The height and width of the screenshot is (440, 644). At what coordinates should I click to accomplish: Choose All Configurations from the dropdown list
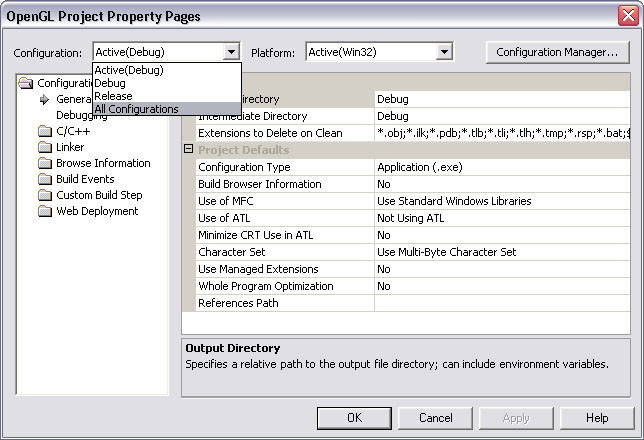136,109
